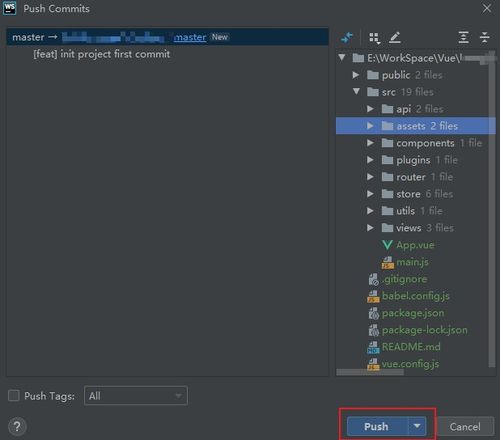Open the Push button dropdown arrow
500x440 pixels.
(x=417, y=426)
